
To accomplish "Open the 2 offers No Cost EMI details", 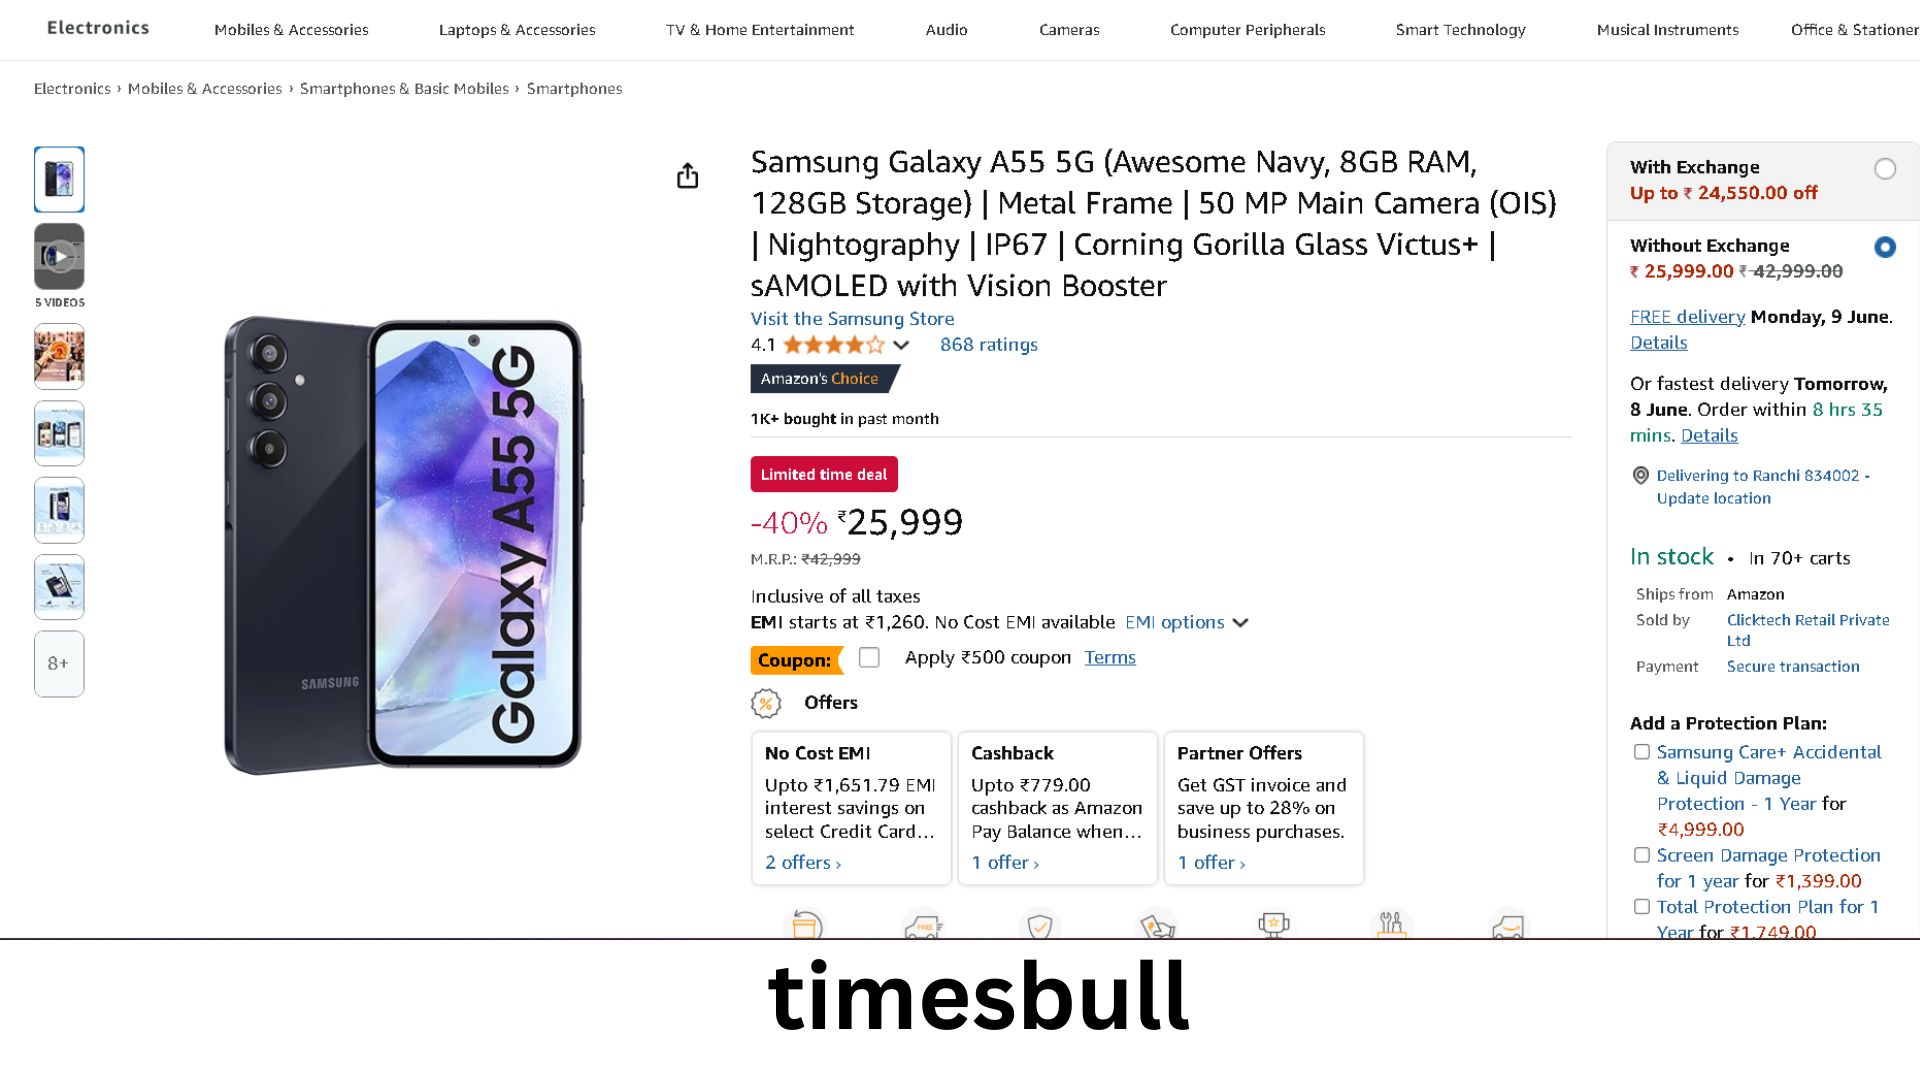I will (x=802, y=863).
